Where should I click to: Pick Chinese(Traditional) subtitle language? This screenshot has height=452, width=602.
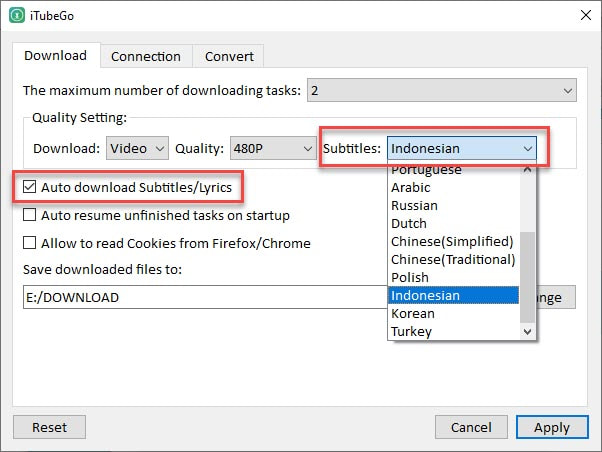pos(453,260)
